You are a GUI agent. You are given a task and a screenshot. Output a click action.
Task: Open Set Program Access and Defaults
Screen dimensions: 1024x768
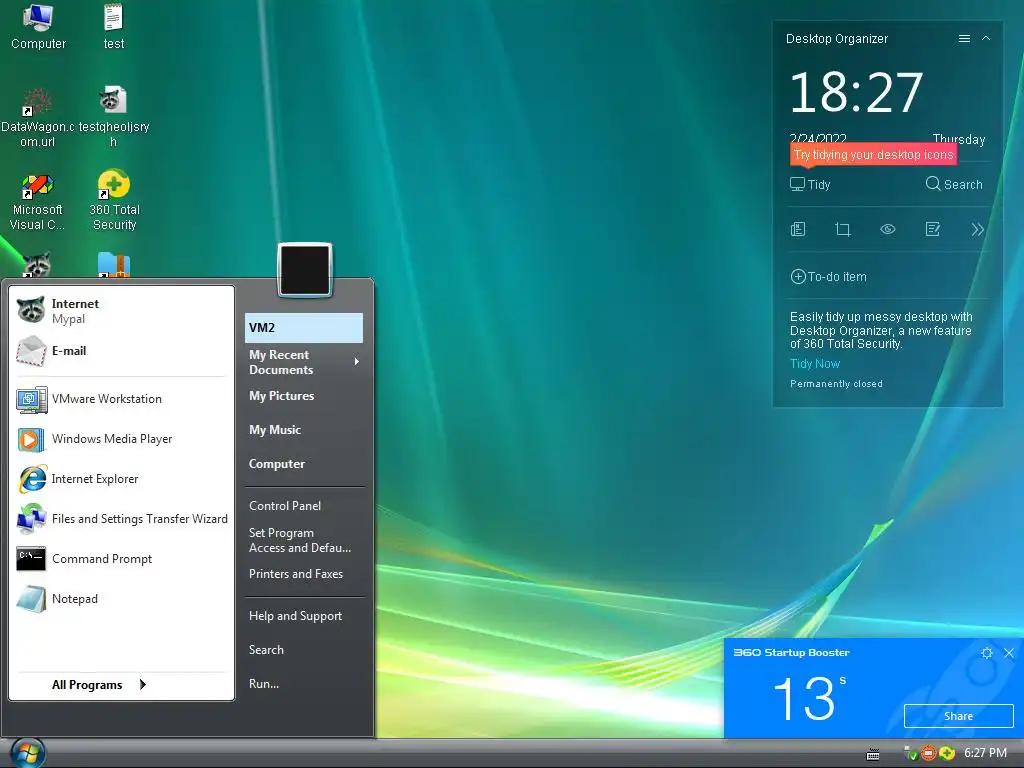[304, 540]
